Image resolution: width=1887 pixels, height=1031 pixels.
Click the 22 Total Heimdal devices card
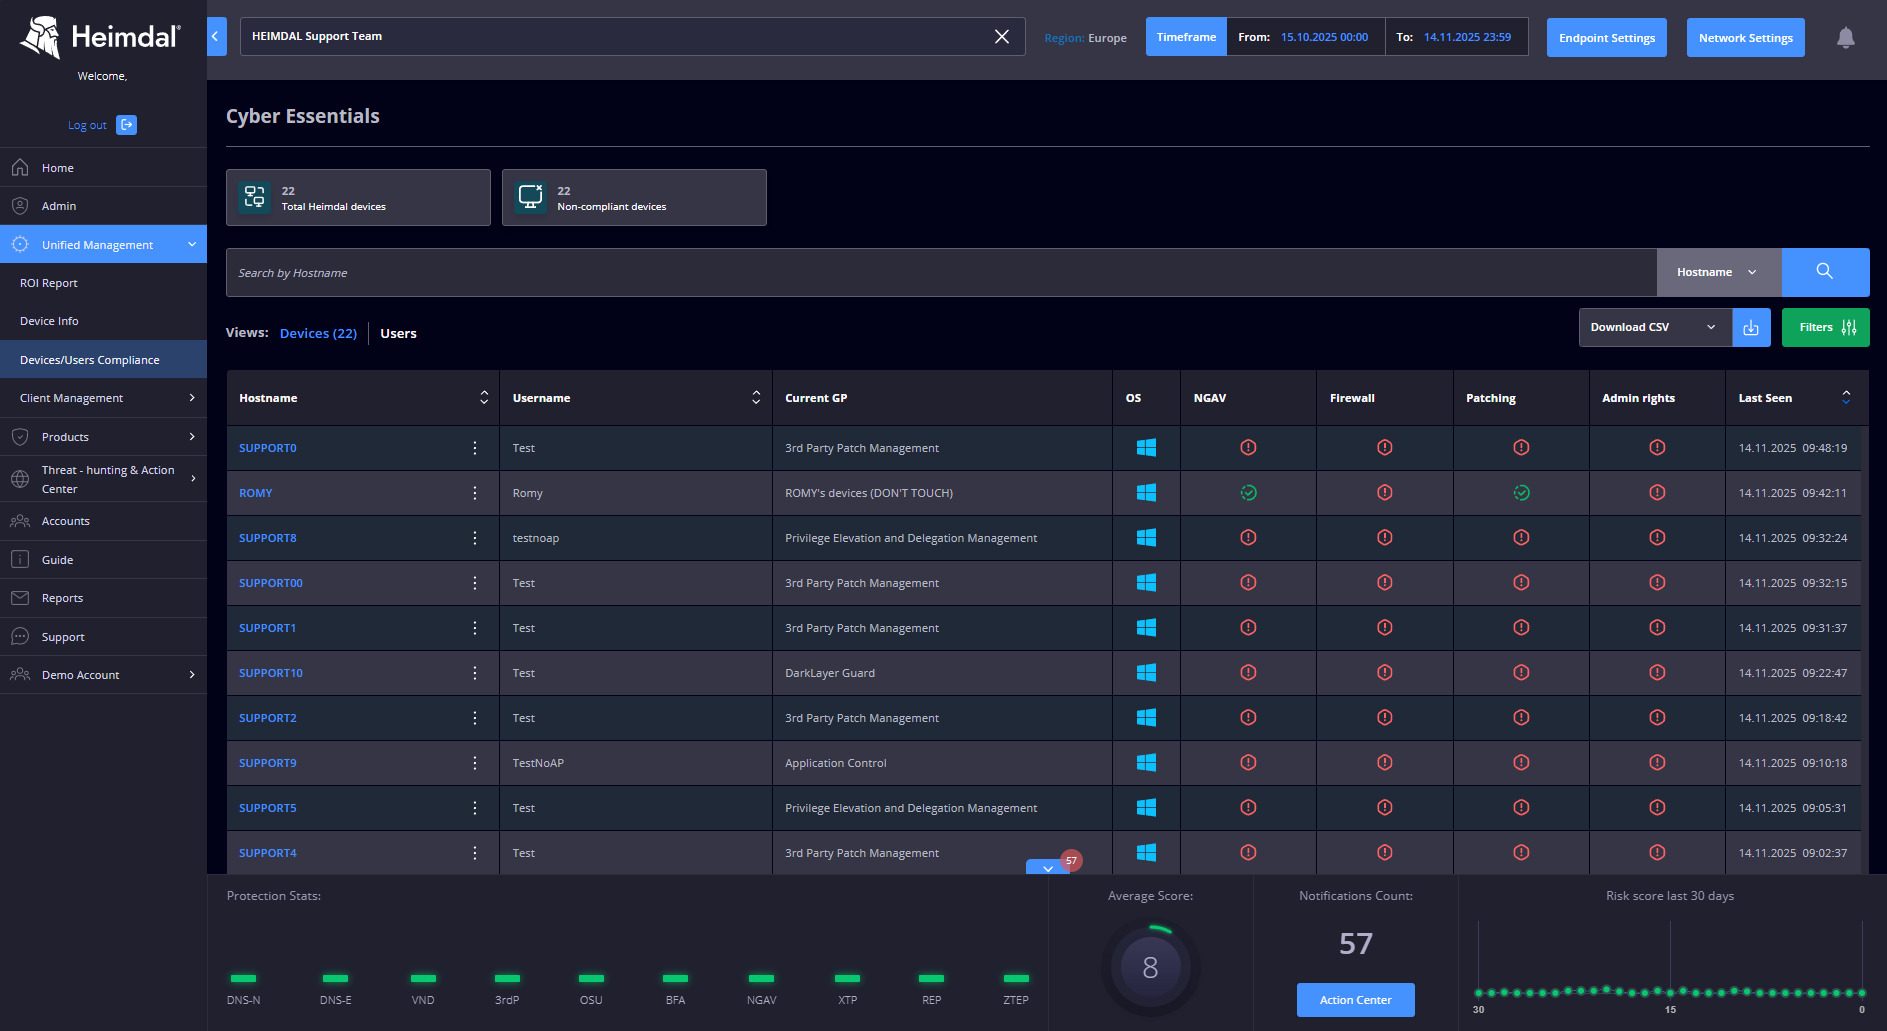pyautogui.click(x=358, y=197)
